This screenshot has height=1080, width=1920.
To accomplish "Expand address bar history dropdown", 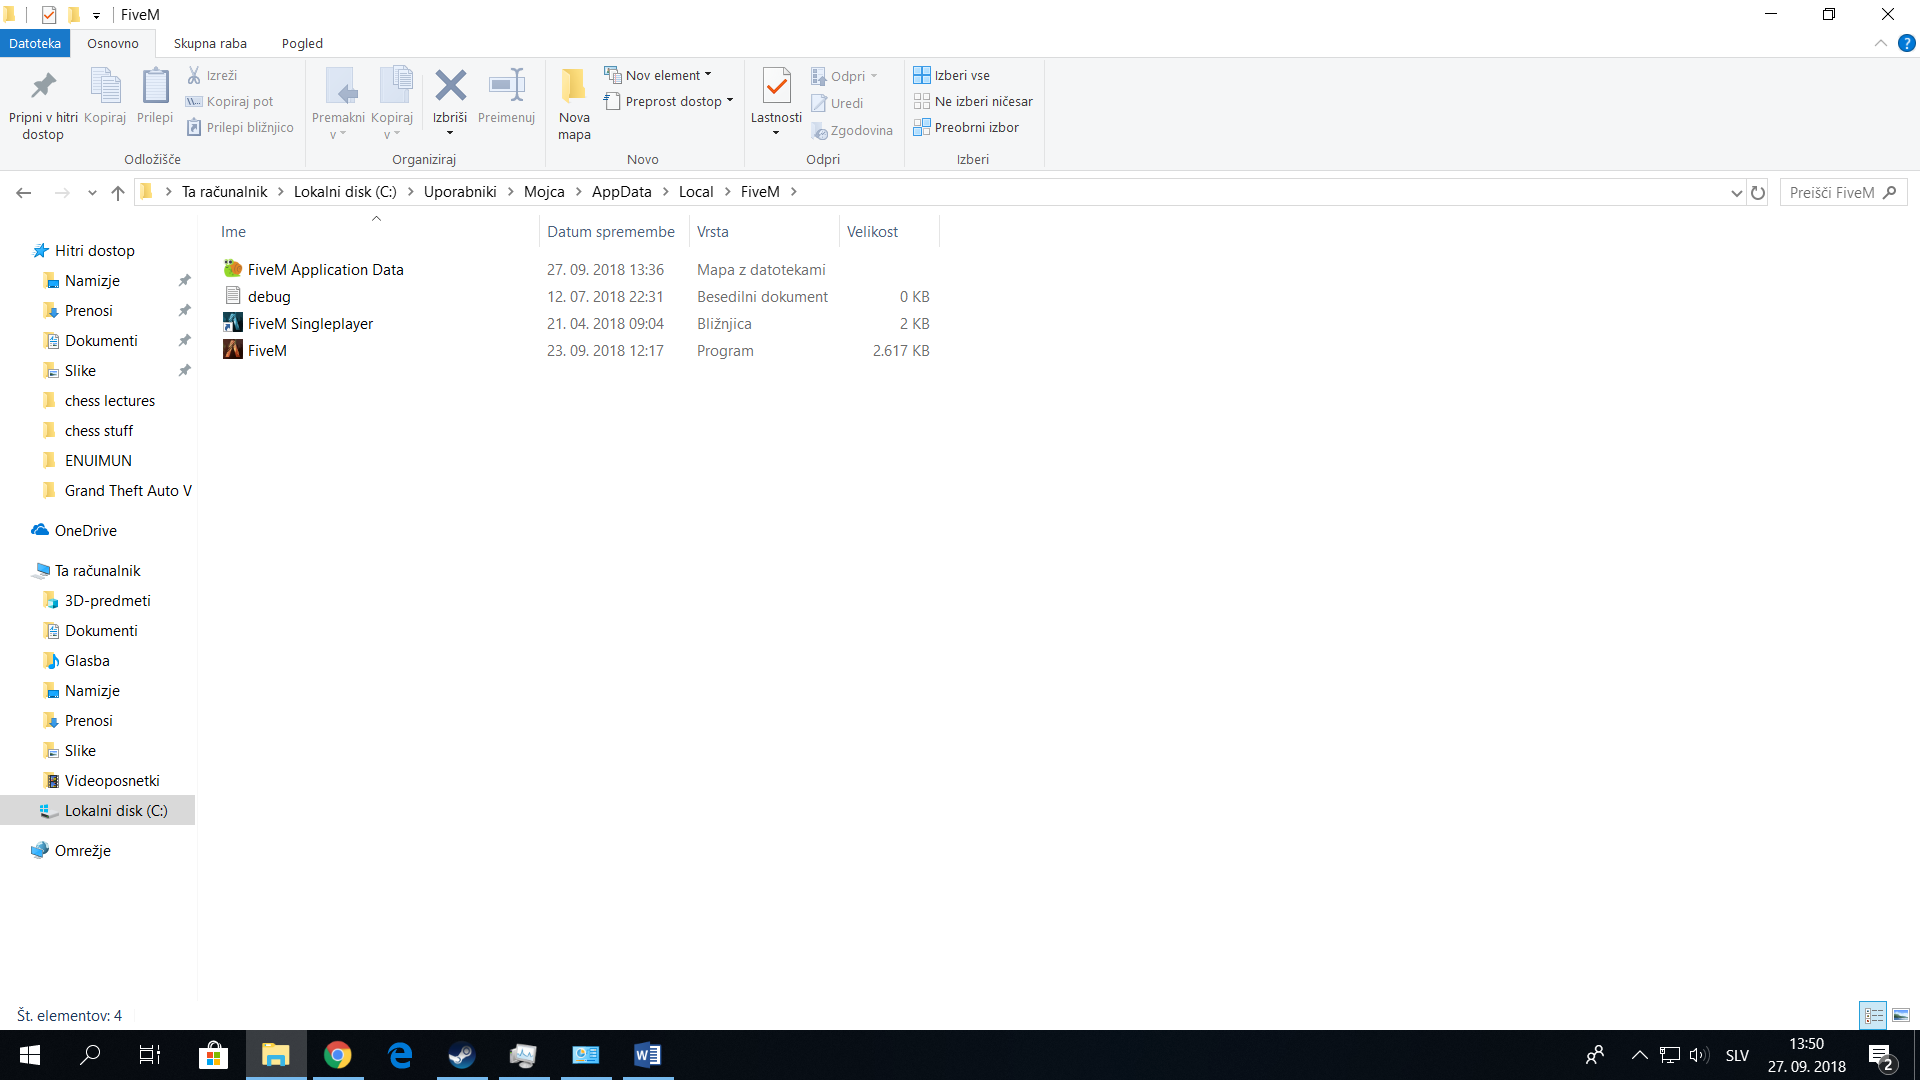I will point(1736,193).
